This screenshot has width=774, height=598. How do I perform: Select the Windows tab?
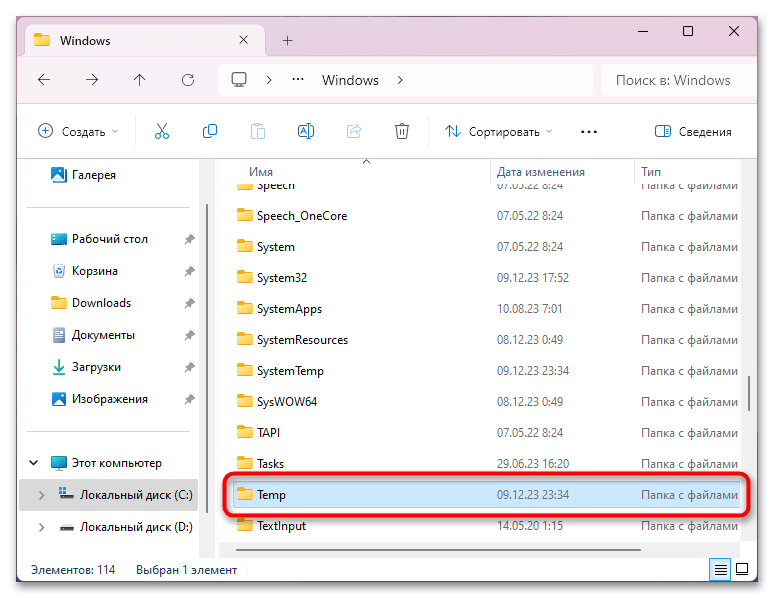(143, 40)
